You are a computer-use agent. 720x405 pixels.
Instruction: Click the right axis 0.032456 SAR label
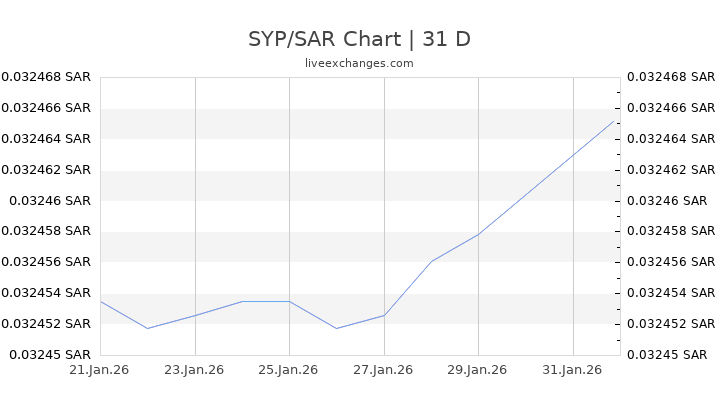pos(669,262)
